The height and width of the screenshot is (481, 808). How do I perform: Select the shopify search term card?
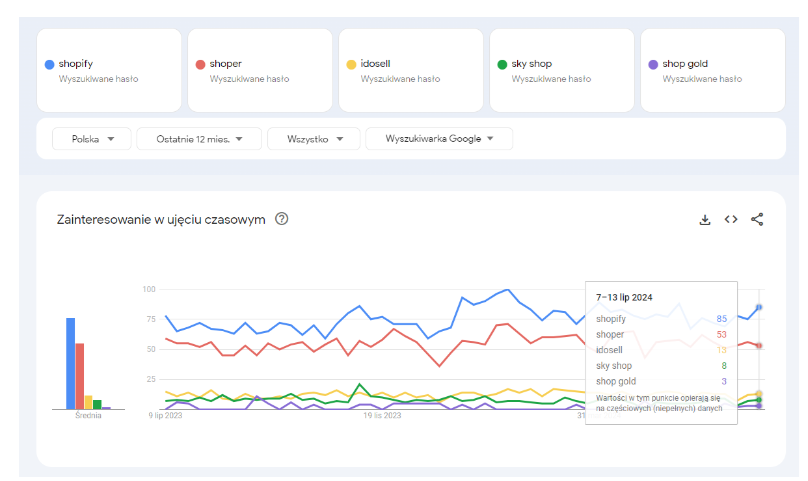[x=109, y=70]
